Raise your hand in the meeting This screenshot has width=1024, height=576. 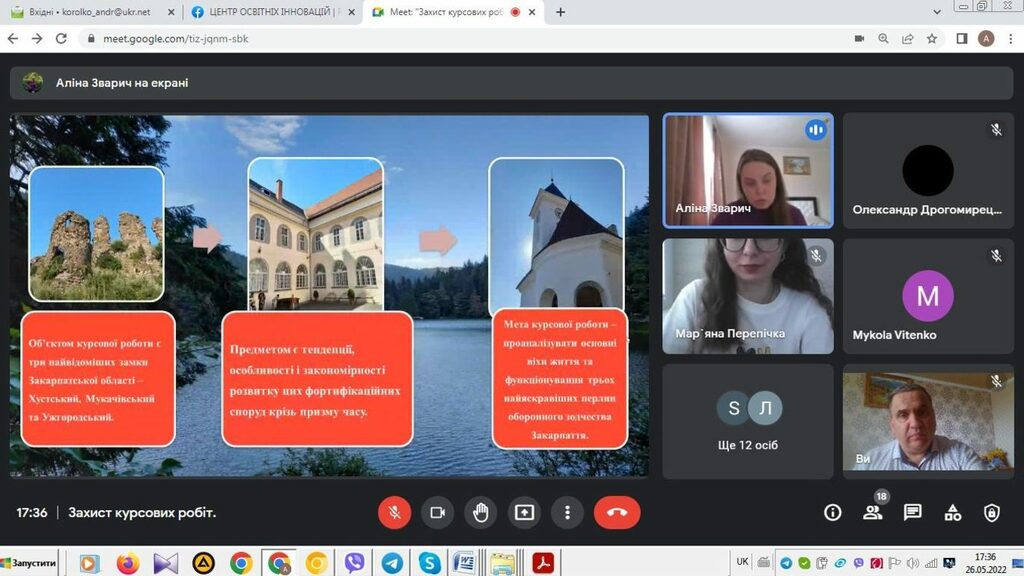pos(481,512)
